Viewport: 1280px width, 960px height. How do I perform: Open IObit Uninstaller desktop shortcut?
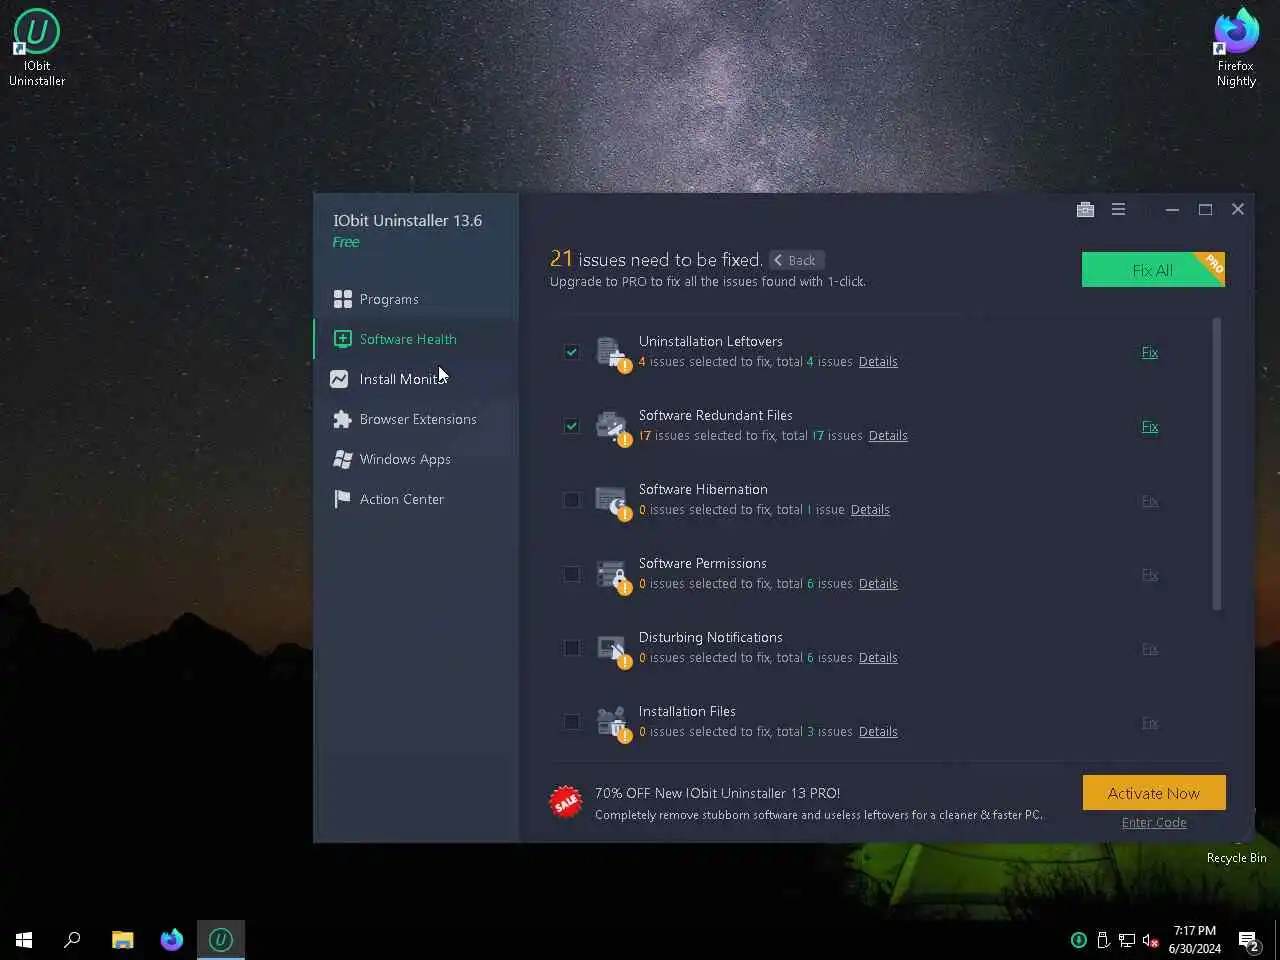[37, 47]
